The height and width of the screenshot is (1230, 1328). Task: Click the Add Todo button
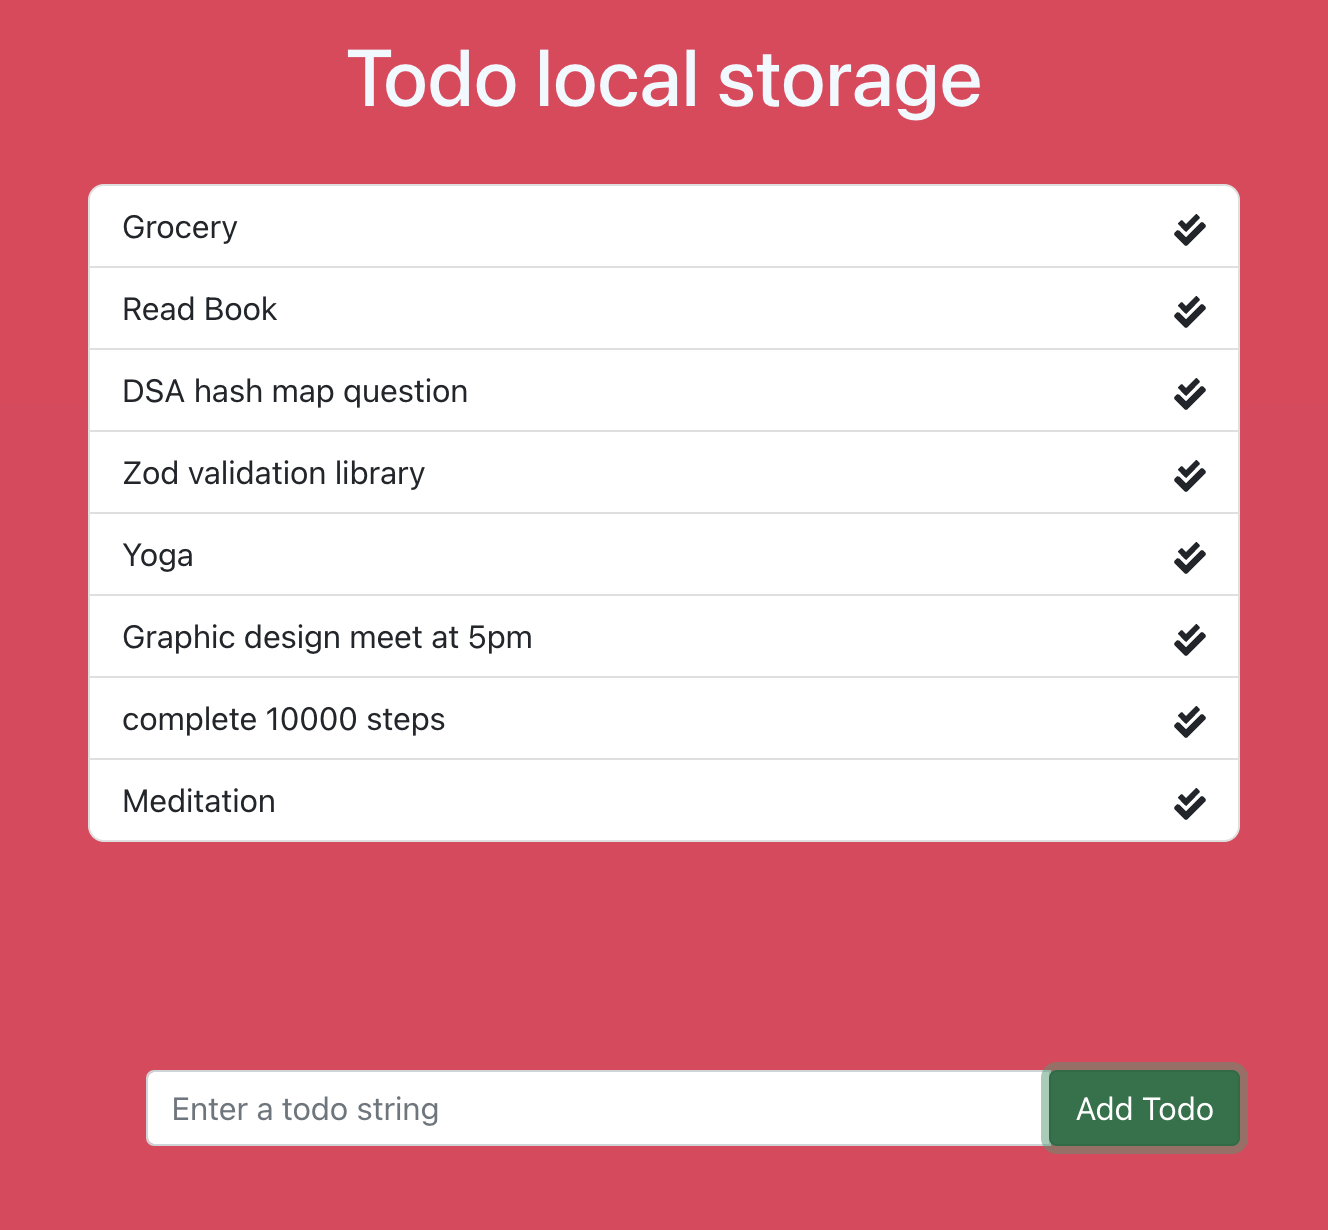pos(1144,1108)
